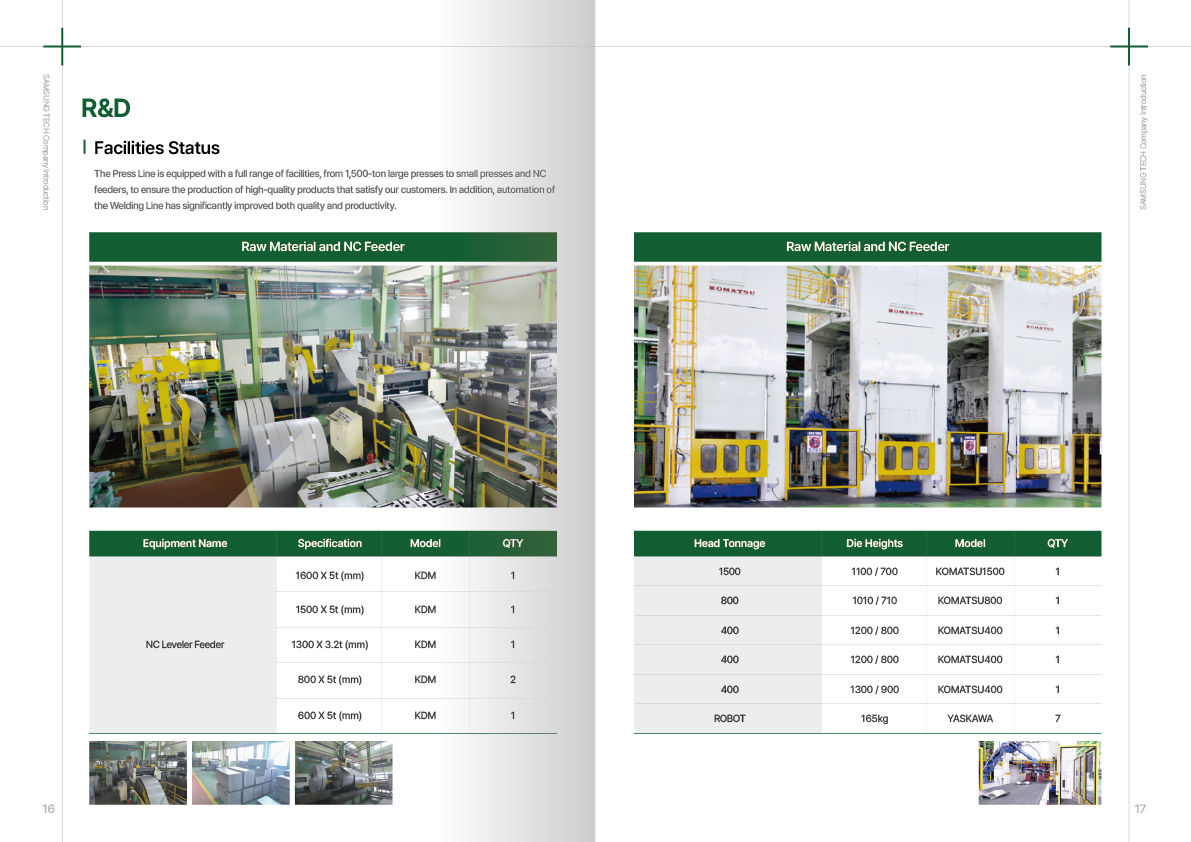Image resolution: width=1191 pixels, height=842 pixels.
Task: Click the 1300 X 3.2t (mm) specification cell
Action: (x=329, y=645)
